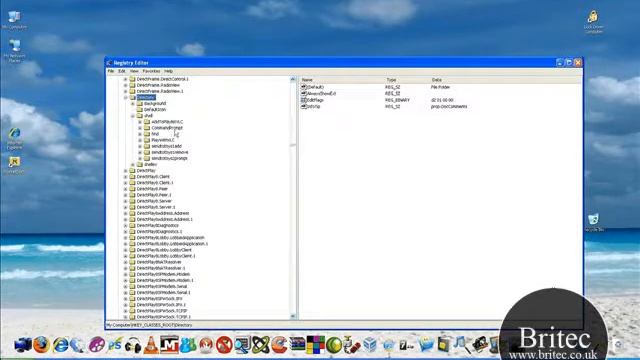Launch CCleaner red C icon in dock
640x360 pixels.
click(x=279, y=345)
